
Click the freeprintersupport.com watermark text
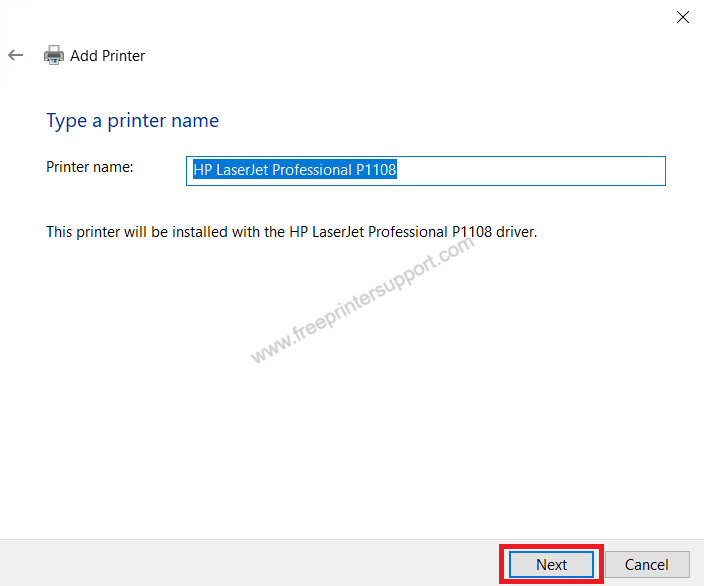click(x=361, y=300)
